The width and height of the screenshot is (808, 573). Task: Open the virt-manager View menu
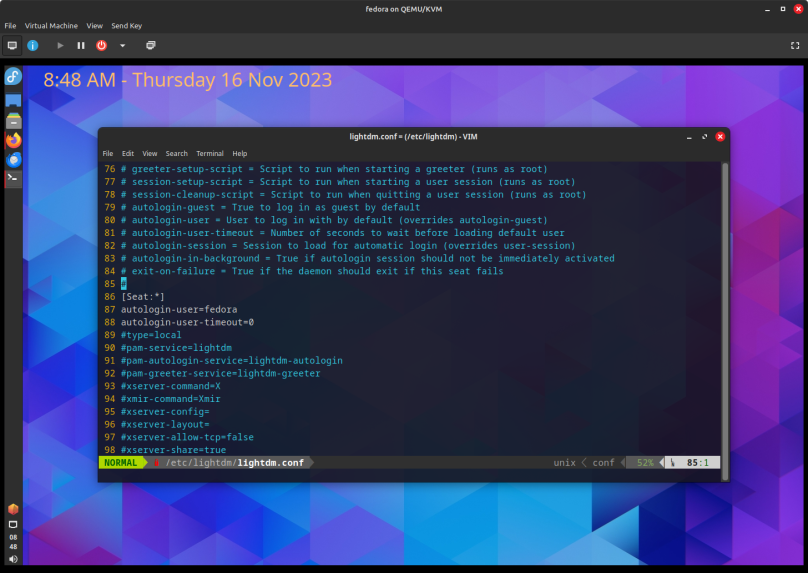coord(94,26)
